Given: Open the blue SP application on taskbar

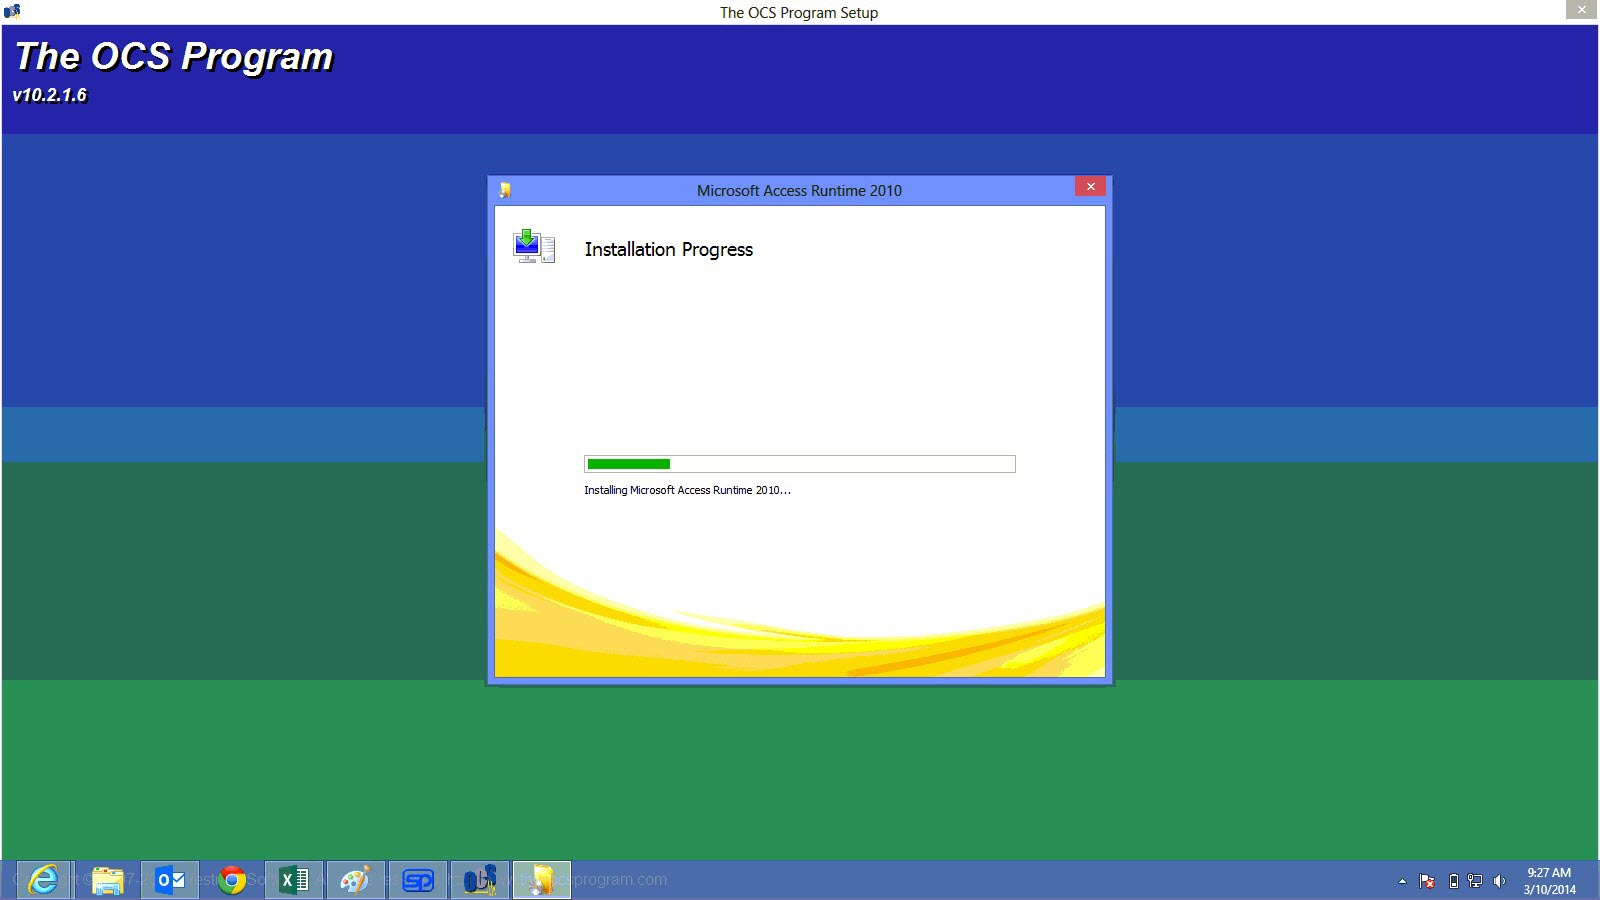Looking at the screenshot, I should (418, 880).
